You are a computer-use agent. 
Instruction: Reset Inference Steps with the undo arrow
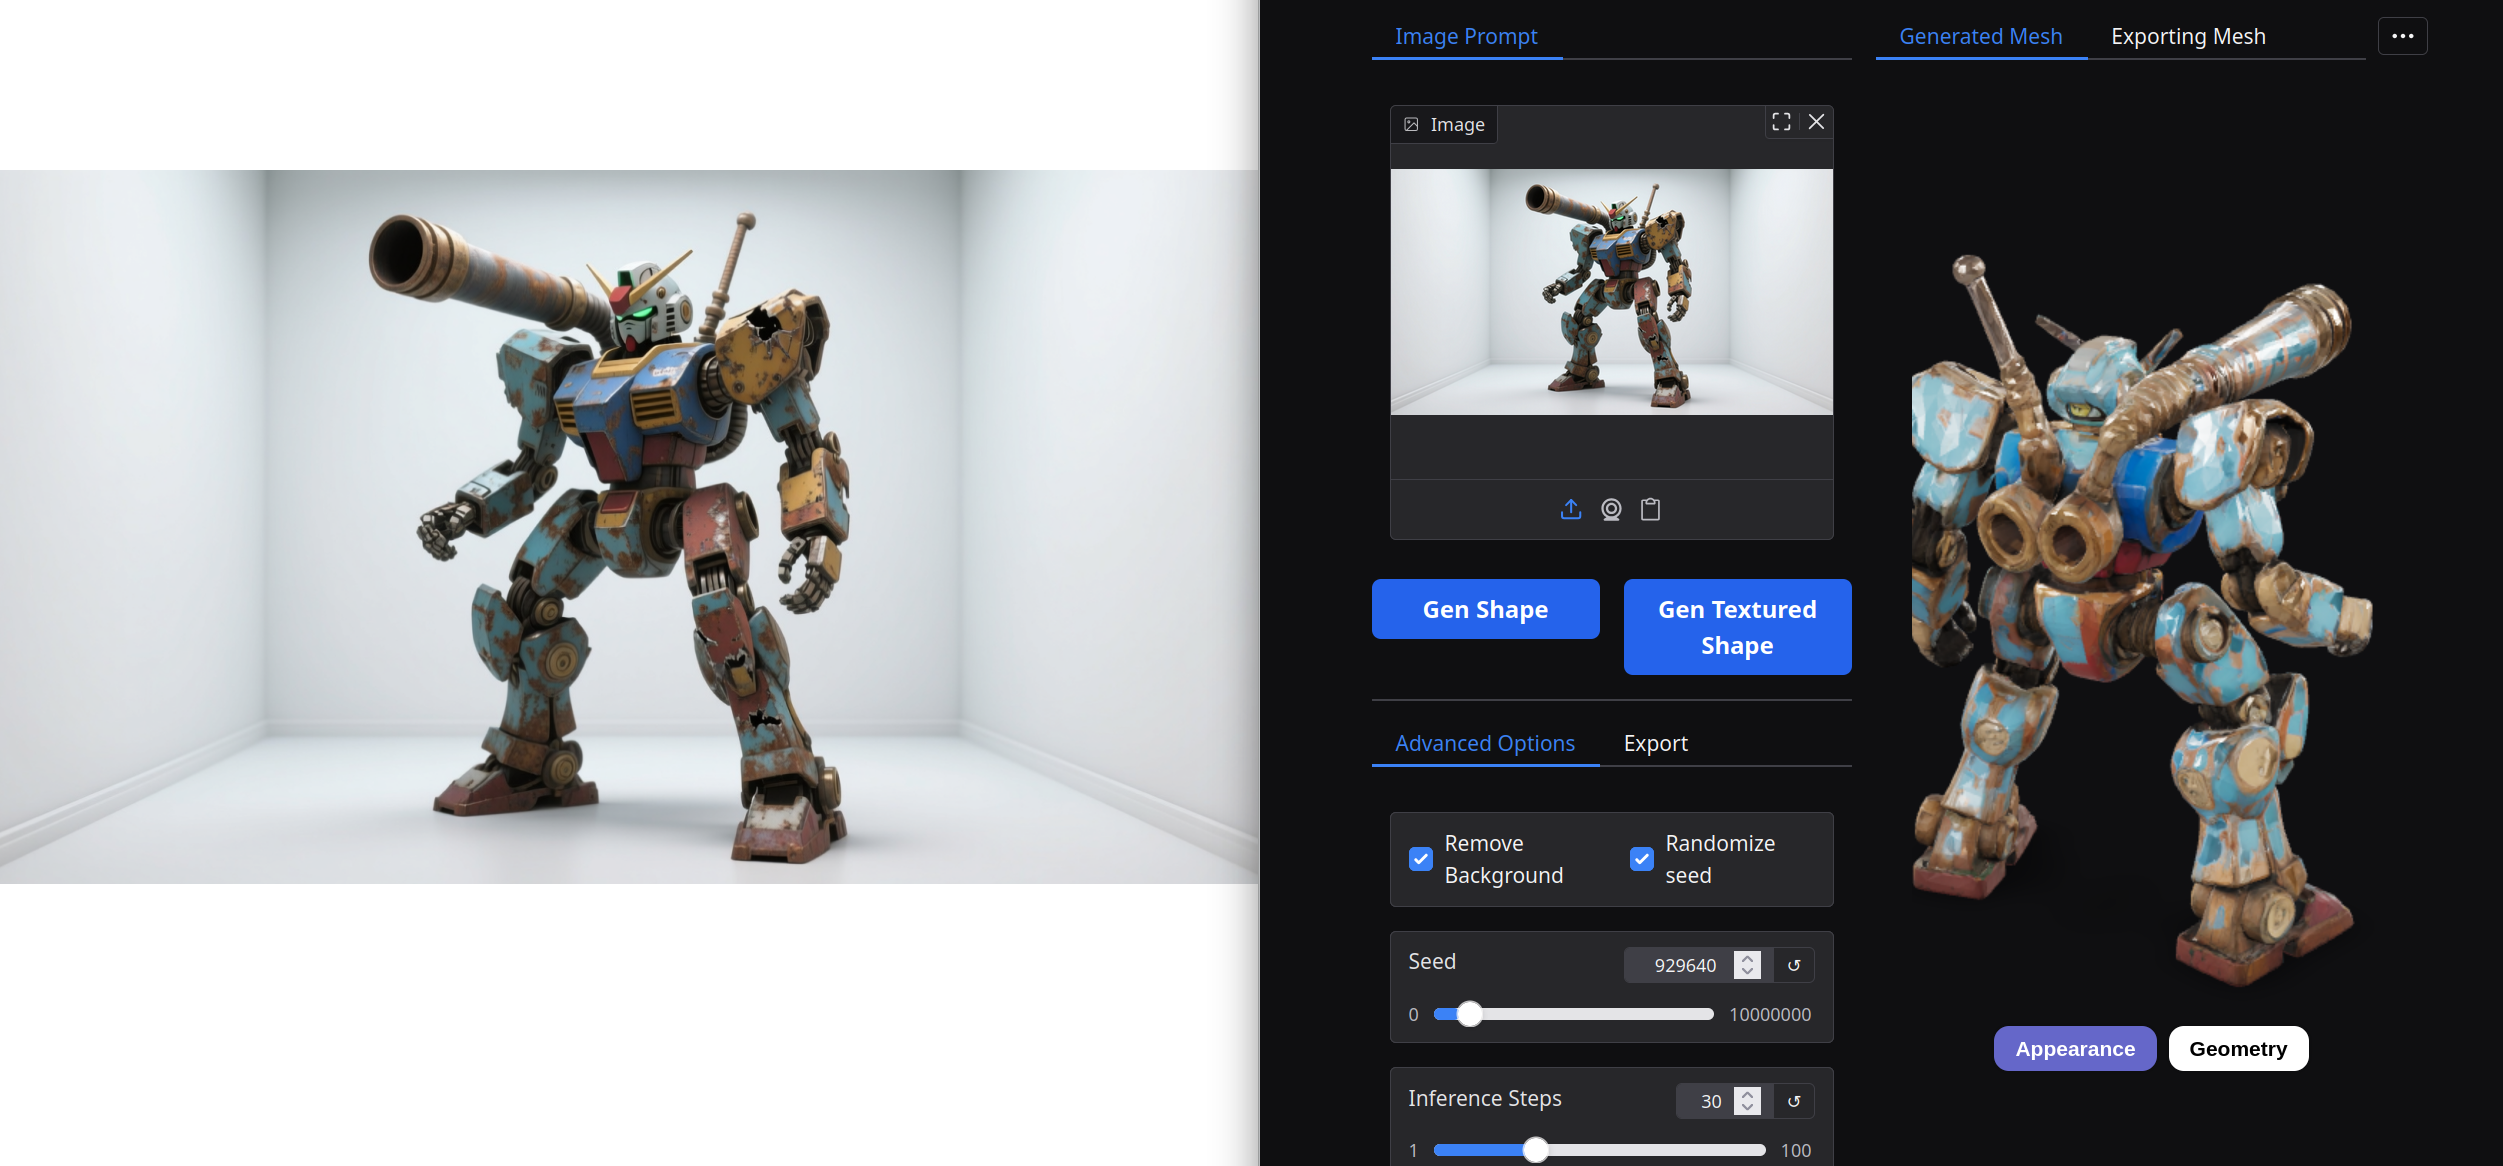(x=1794, y=1101)
